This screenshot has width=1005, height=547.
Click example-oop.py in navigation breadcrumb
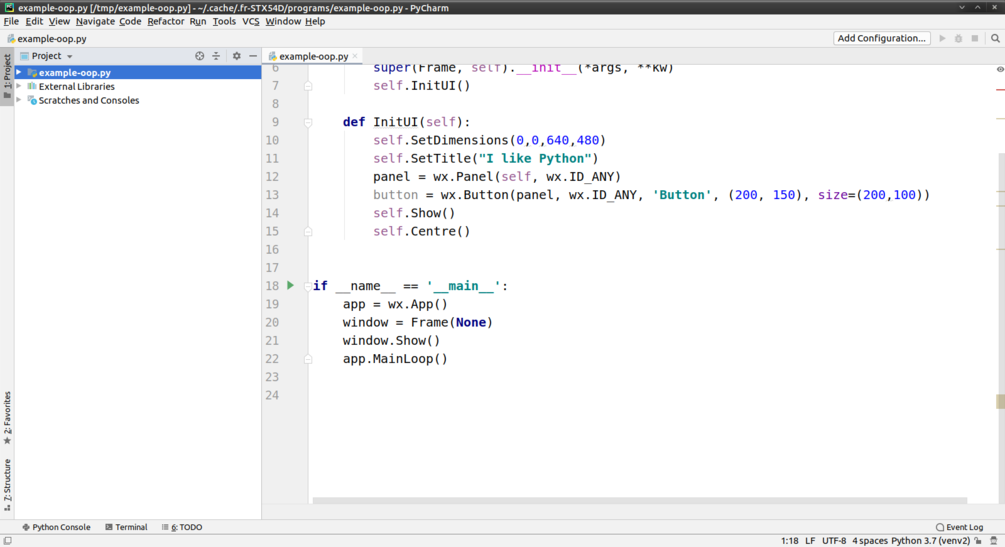coord(52,38)
